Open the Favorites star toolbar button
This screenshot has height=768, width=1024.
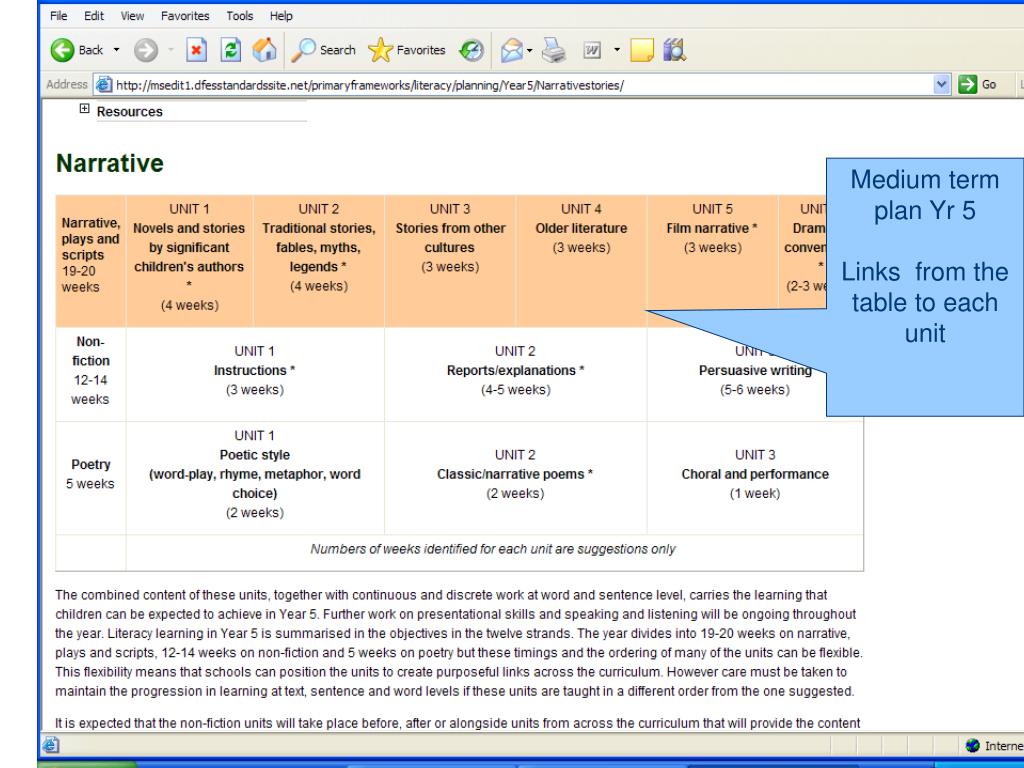pyautogui.click(x=406, y=50)
